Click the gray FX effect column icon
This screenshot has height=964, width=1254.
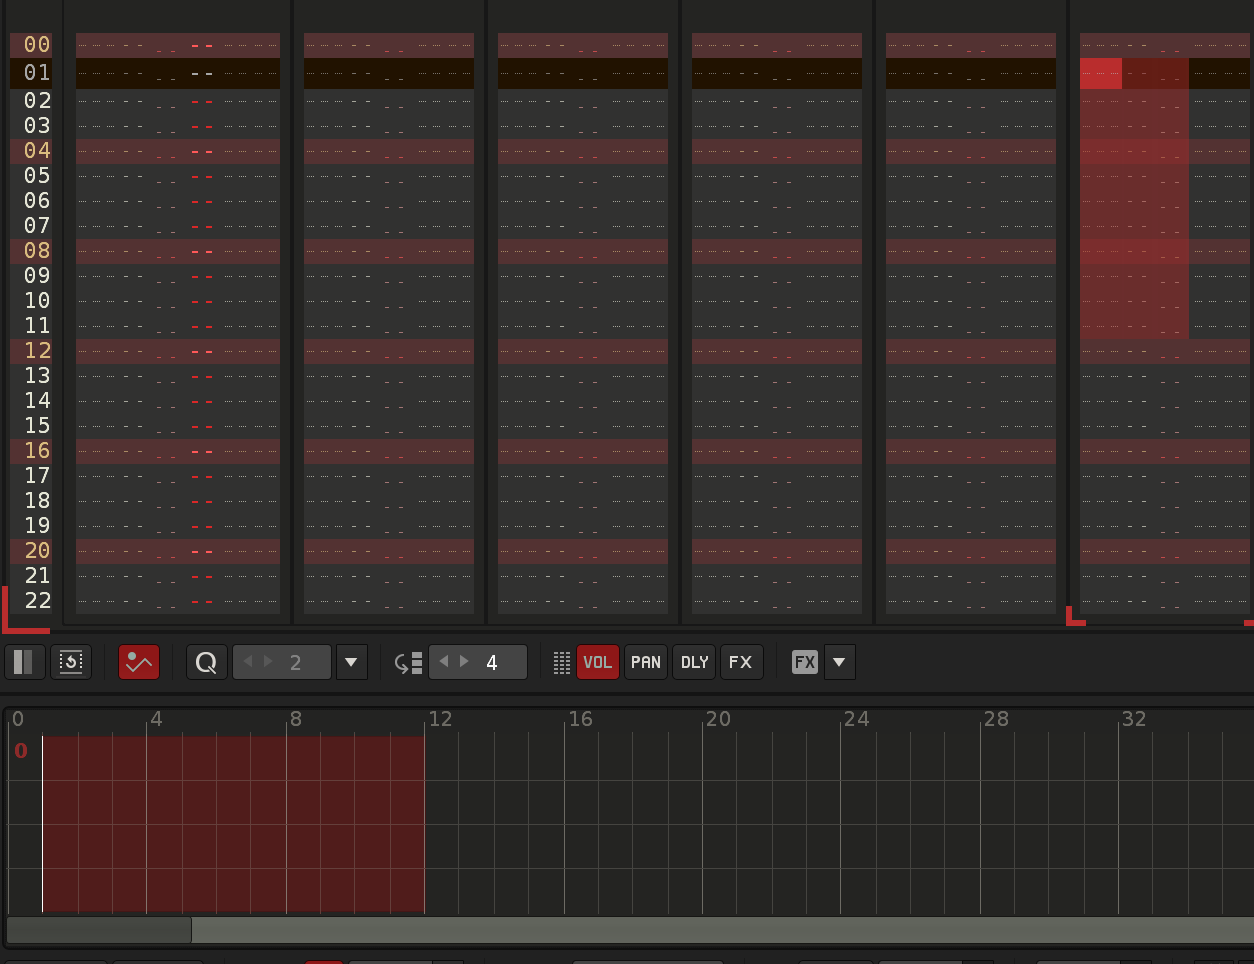(805, 662)
